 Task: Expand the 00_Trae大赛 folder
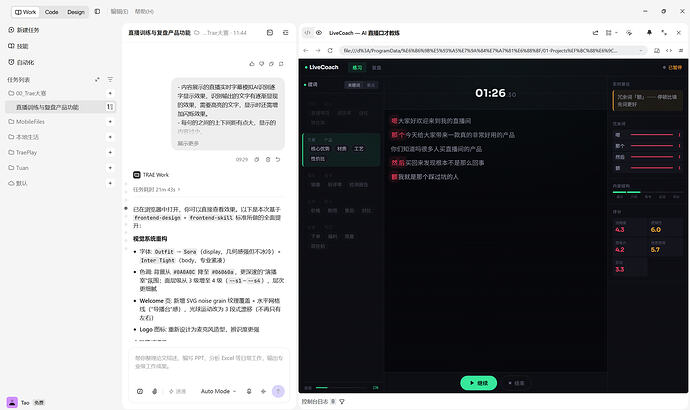[x=27, y=93]
